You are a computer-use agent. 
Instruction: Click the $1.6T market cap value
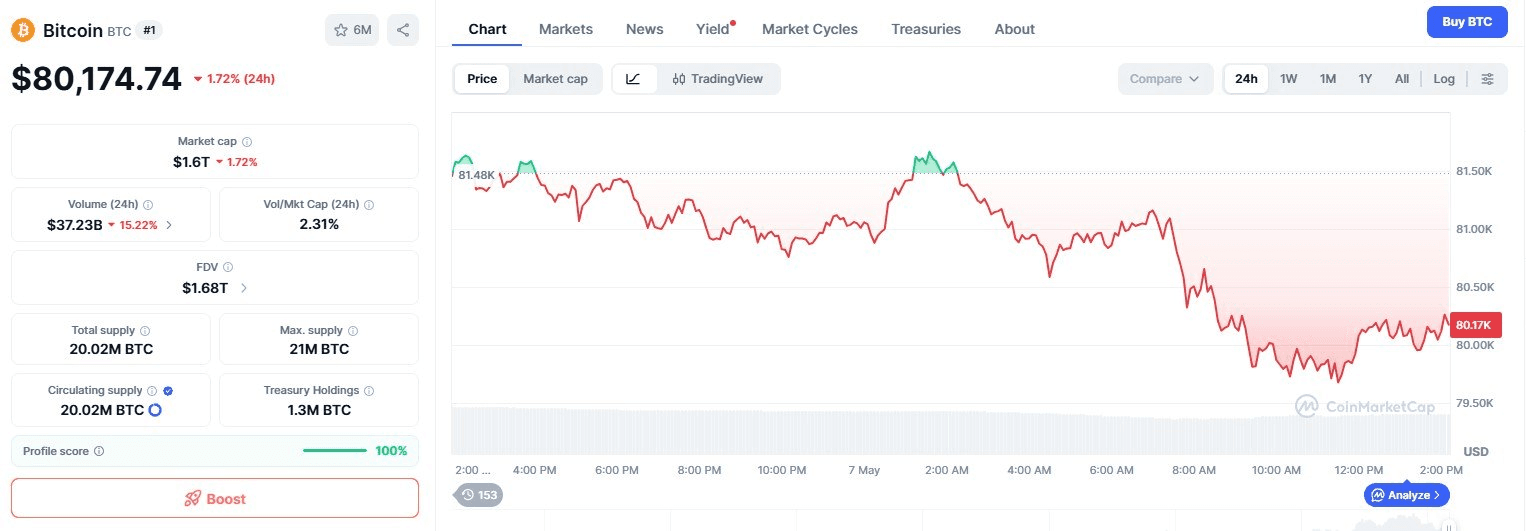coord(191,161)
